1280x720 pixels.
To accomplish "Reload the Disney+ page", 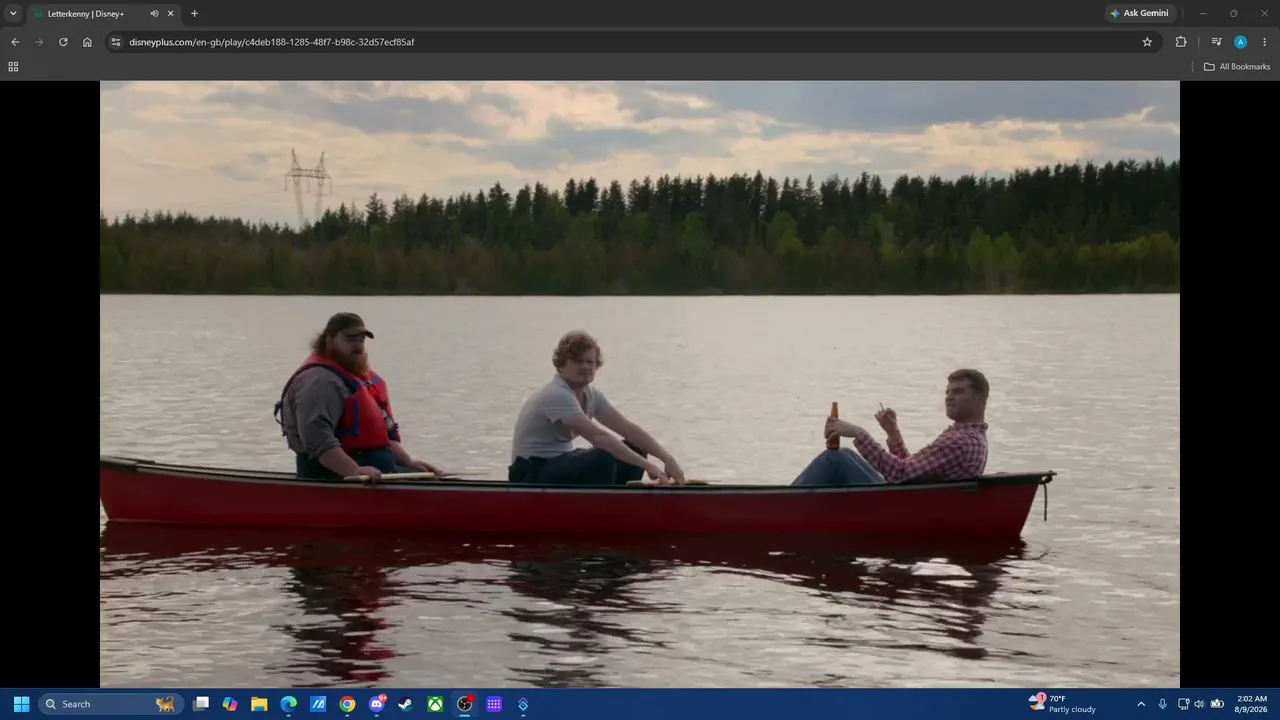I will 63,42.
